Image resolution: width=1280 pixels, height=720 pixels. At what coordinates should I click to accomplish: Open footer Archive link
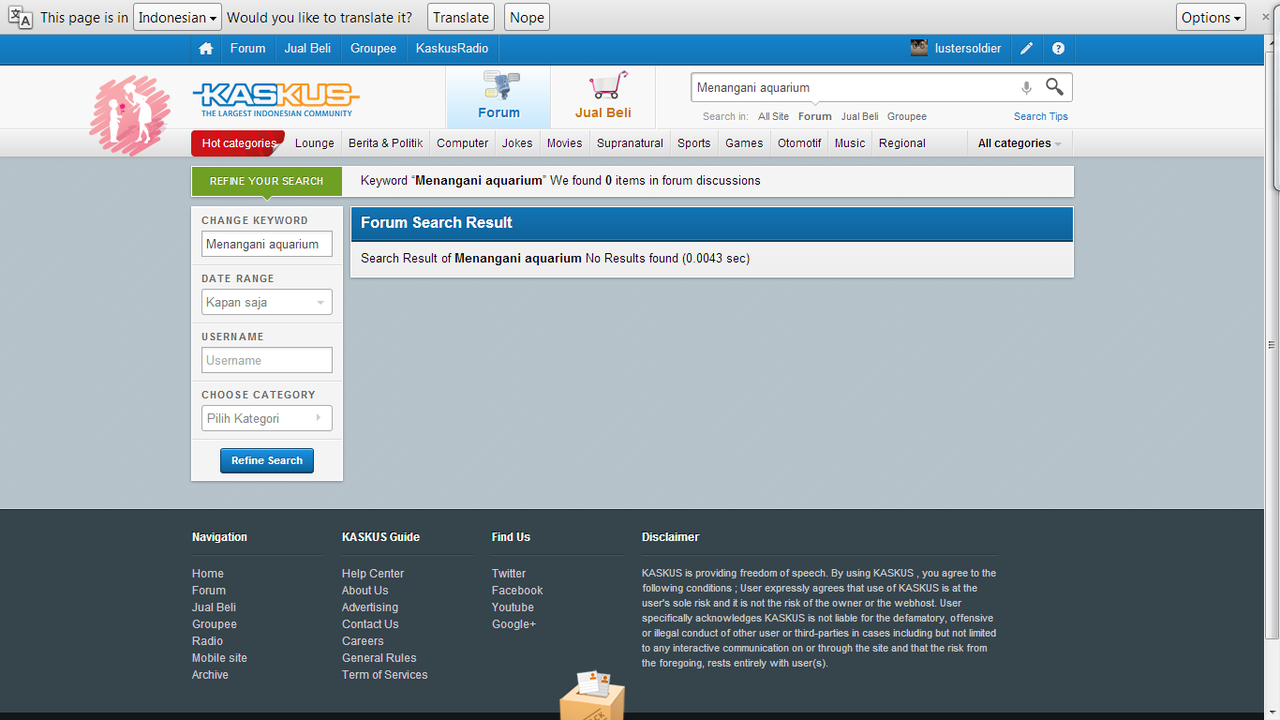(x=210, y=675)
